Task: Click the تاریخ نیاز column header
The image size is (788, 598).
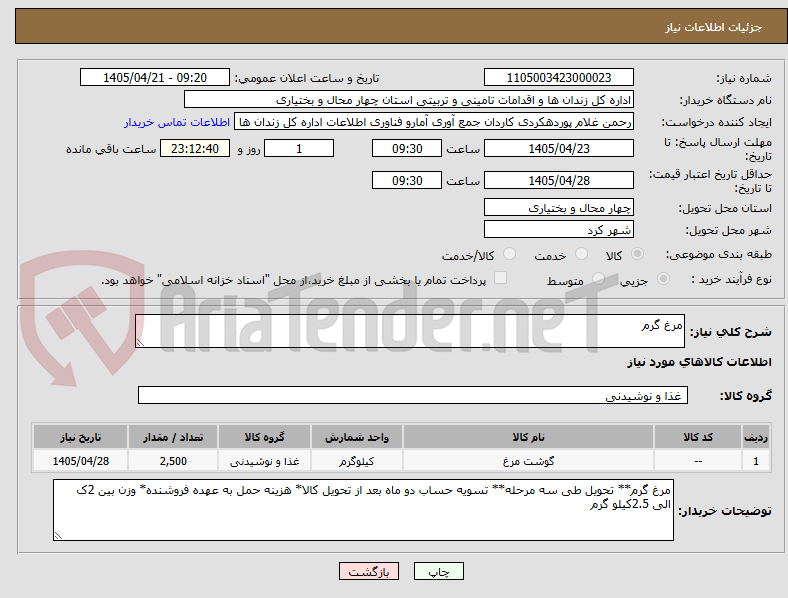Action: [80, 437]
